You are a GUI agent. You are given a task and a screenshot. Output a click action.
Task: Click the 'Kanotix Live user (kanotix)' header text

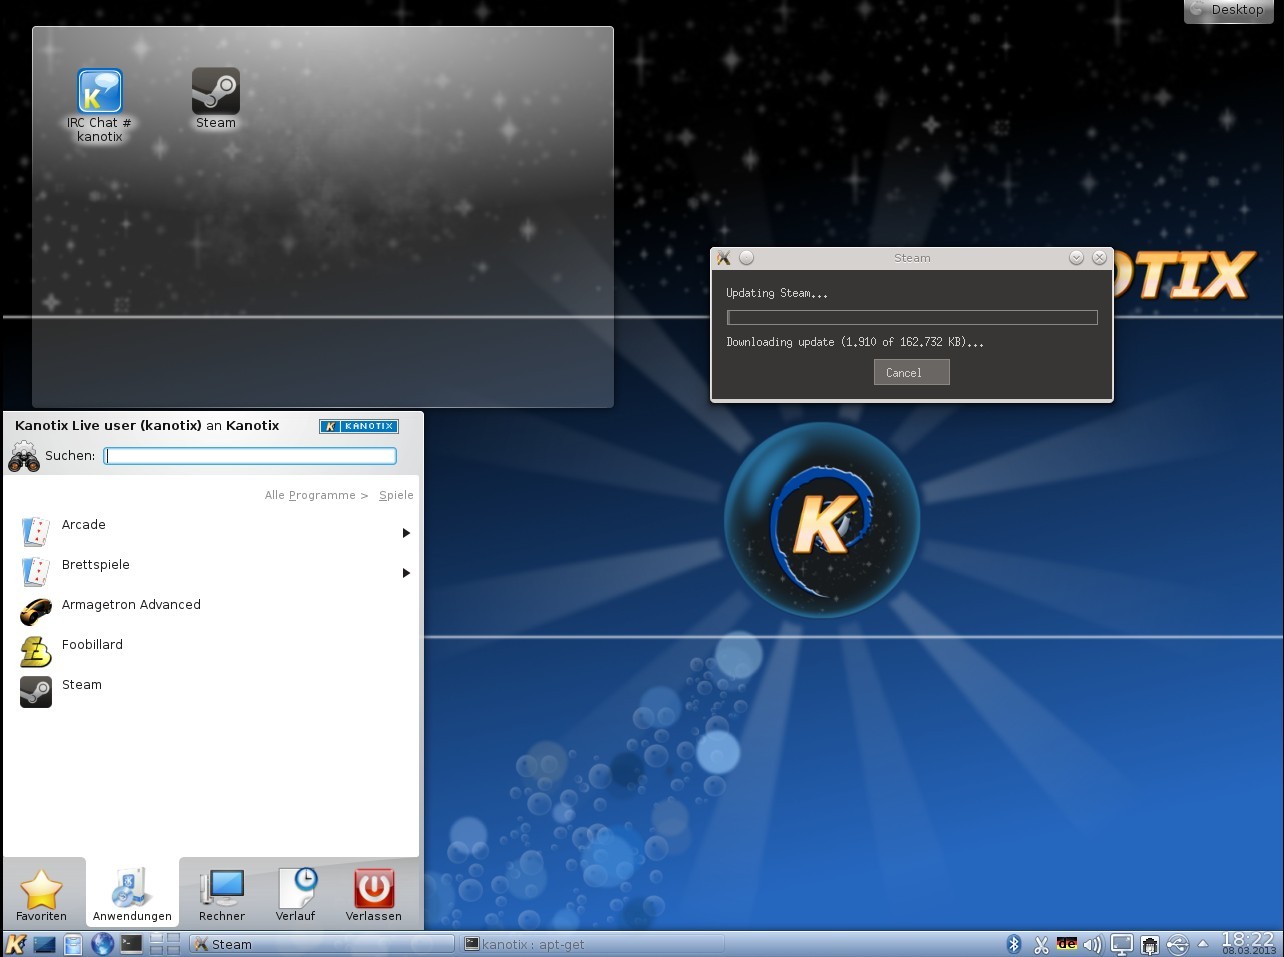(x=109, y=425)
